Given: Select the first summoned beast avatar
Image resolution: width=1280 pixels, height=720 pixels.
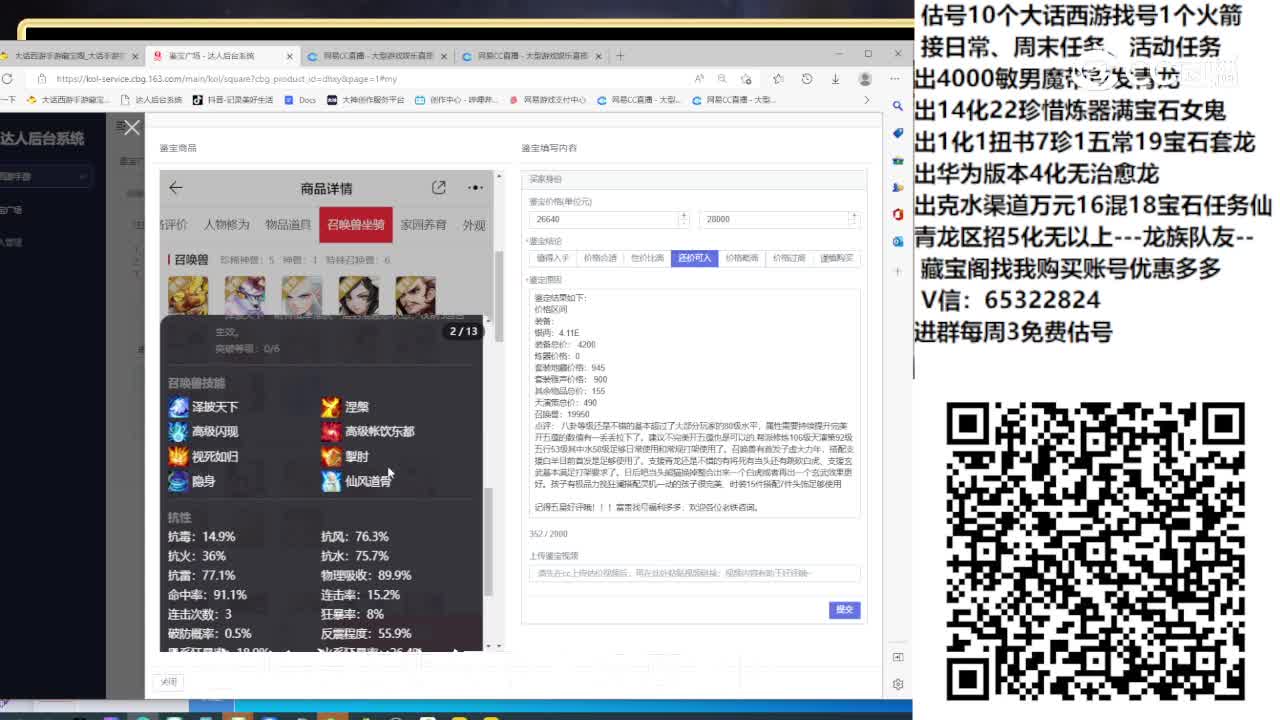Looking at the screenshot, I should pos(188,296).
